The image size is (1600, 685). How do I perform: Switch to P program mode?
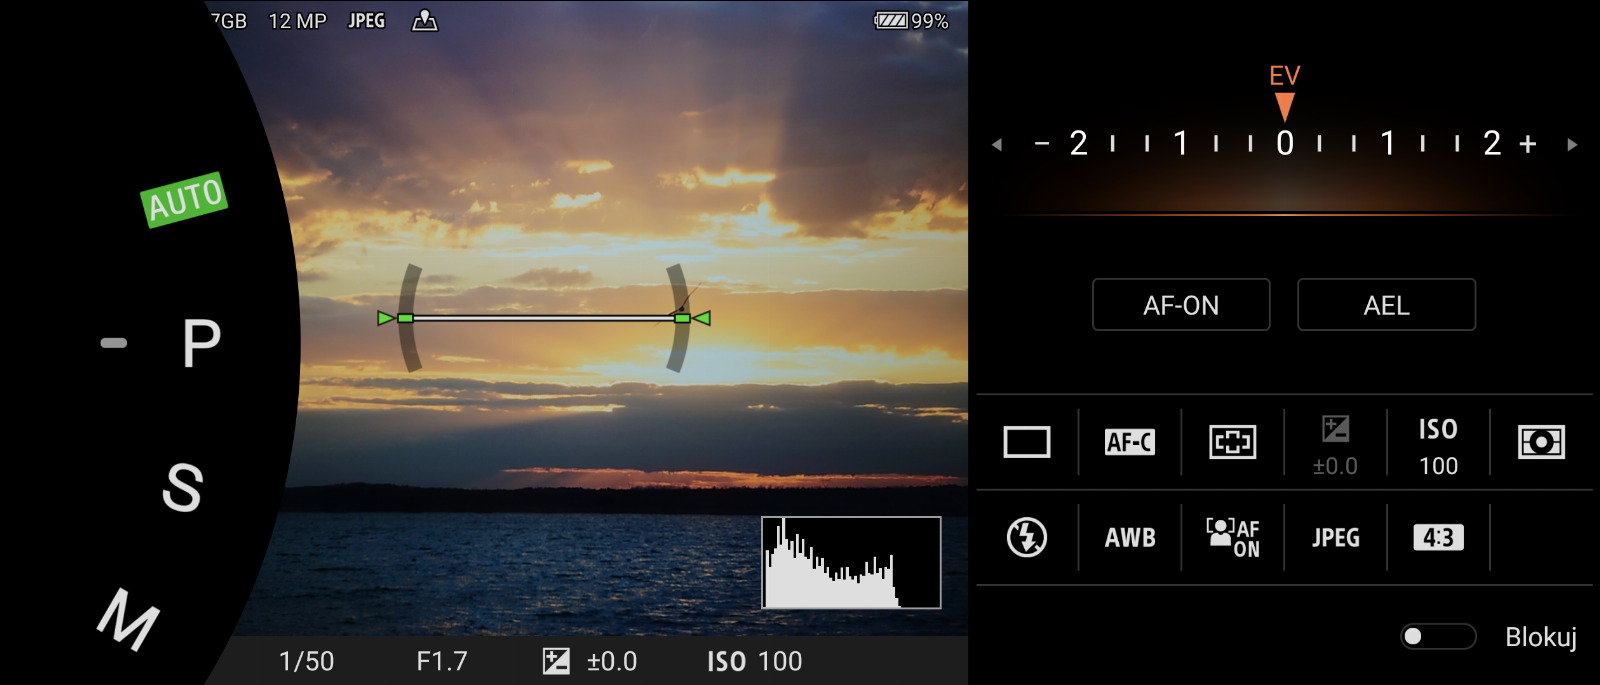[x=201, y=343]
